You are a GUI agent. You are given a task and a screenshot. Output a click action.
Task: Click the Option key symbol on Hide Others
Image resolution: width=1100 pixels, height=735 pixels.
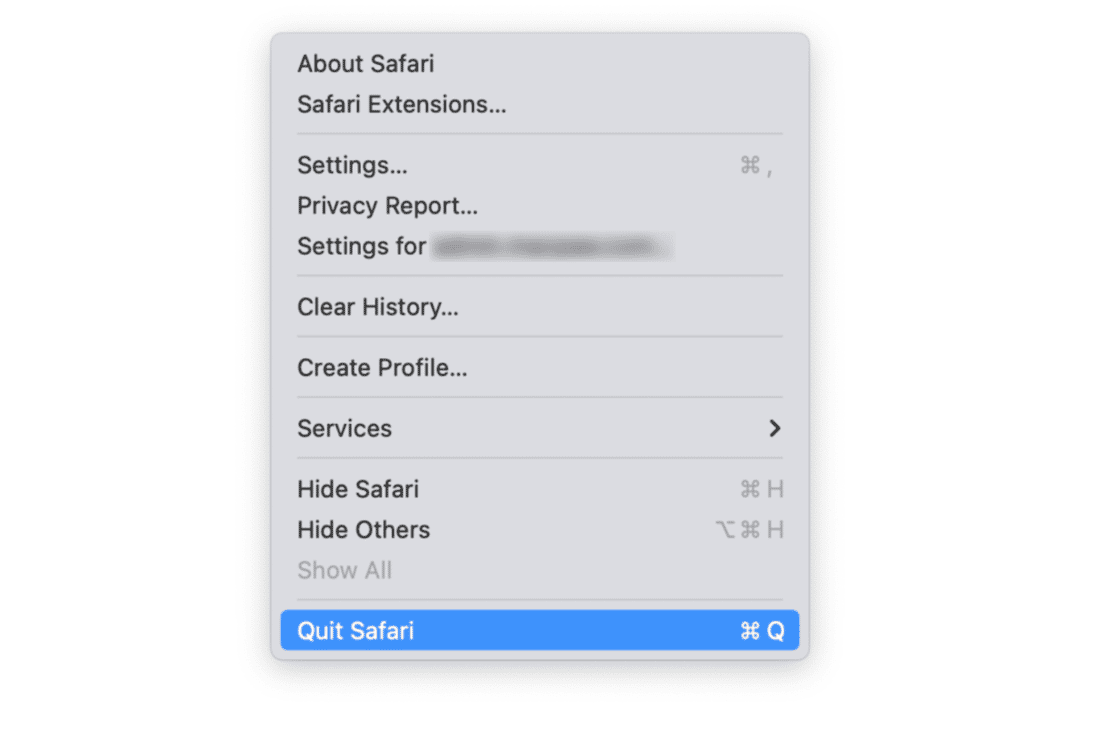pos(725,530)
